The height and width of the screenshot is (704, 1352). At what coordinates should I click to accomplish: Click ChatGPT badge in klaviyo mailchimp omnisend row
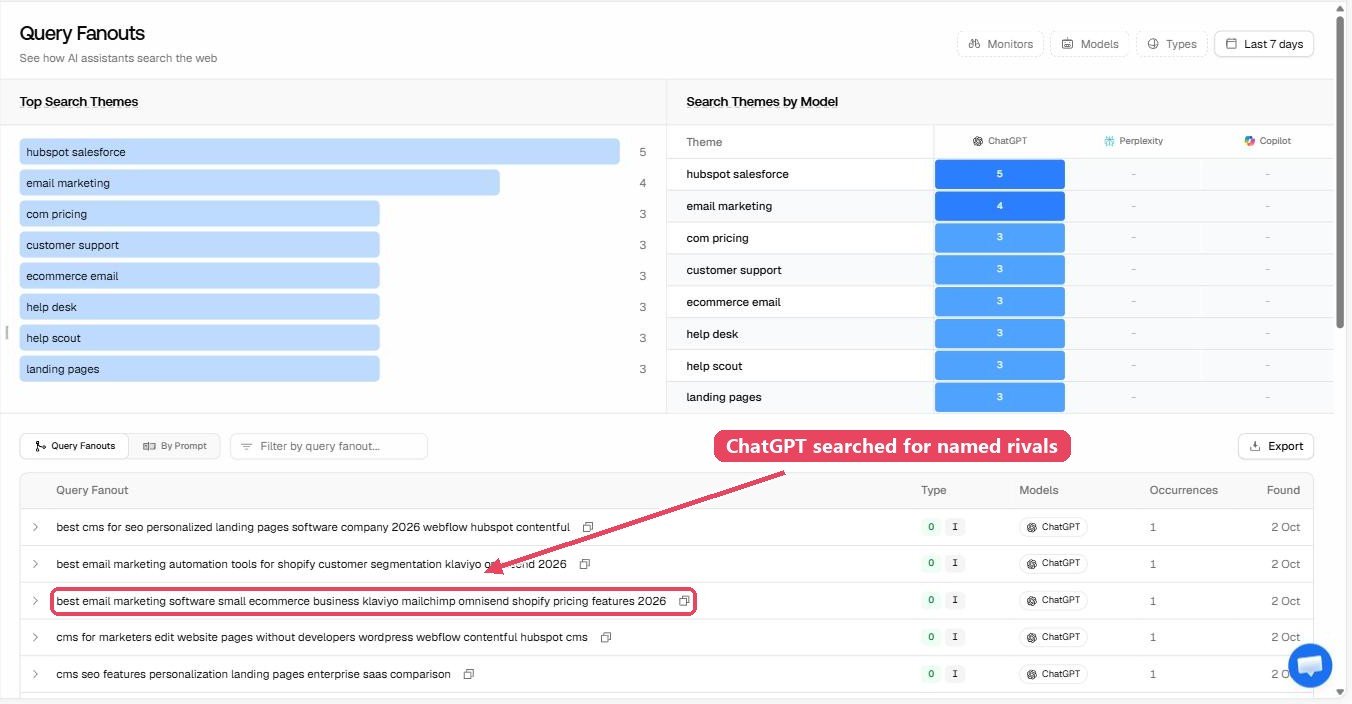coord(1053,601)
